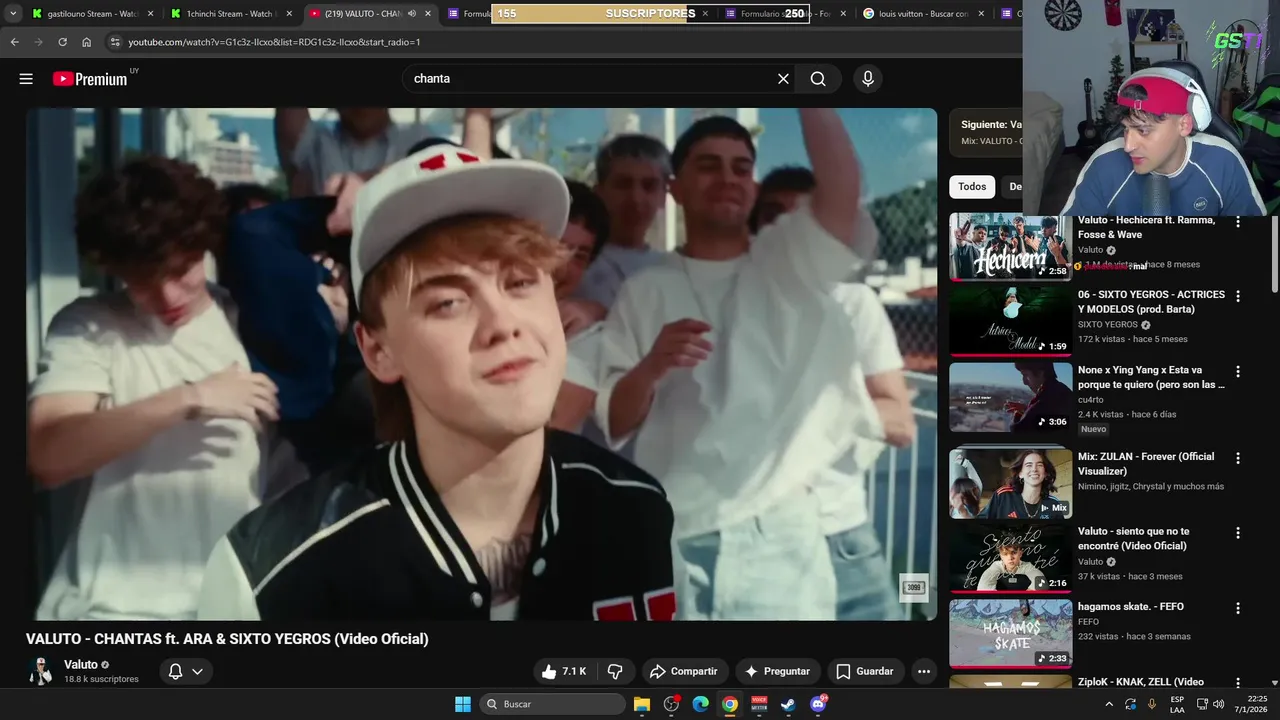The height and width of the screenshot is (720, 1280).
Task: Click inside the YouTube search field
Action: (x=590, y=79)
